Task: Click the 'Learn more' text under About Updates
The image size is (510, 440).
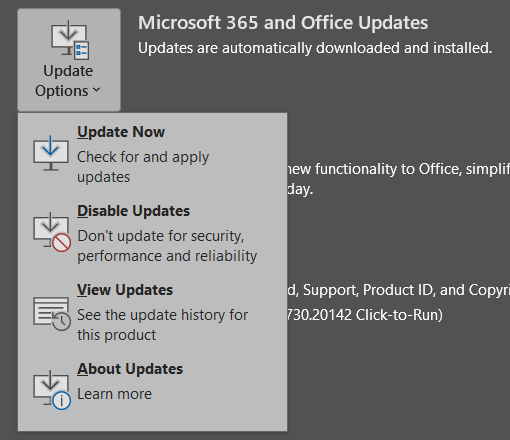Action: [x=114, y=394]
